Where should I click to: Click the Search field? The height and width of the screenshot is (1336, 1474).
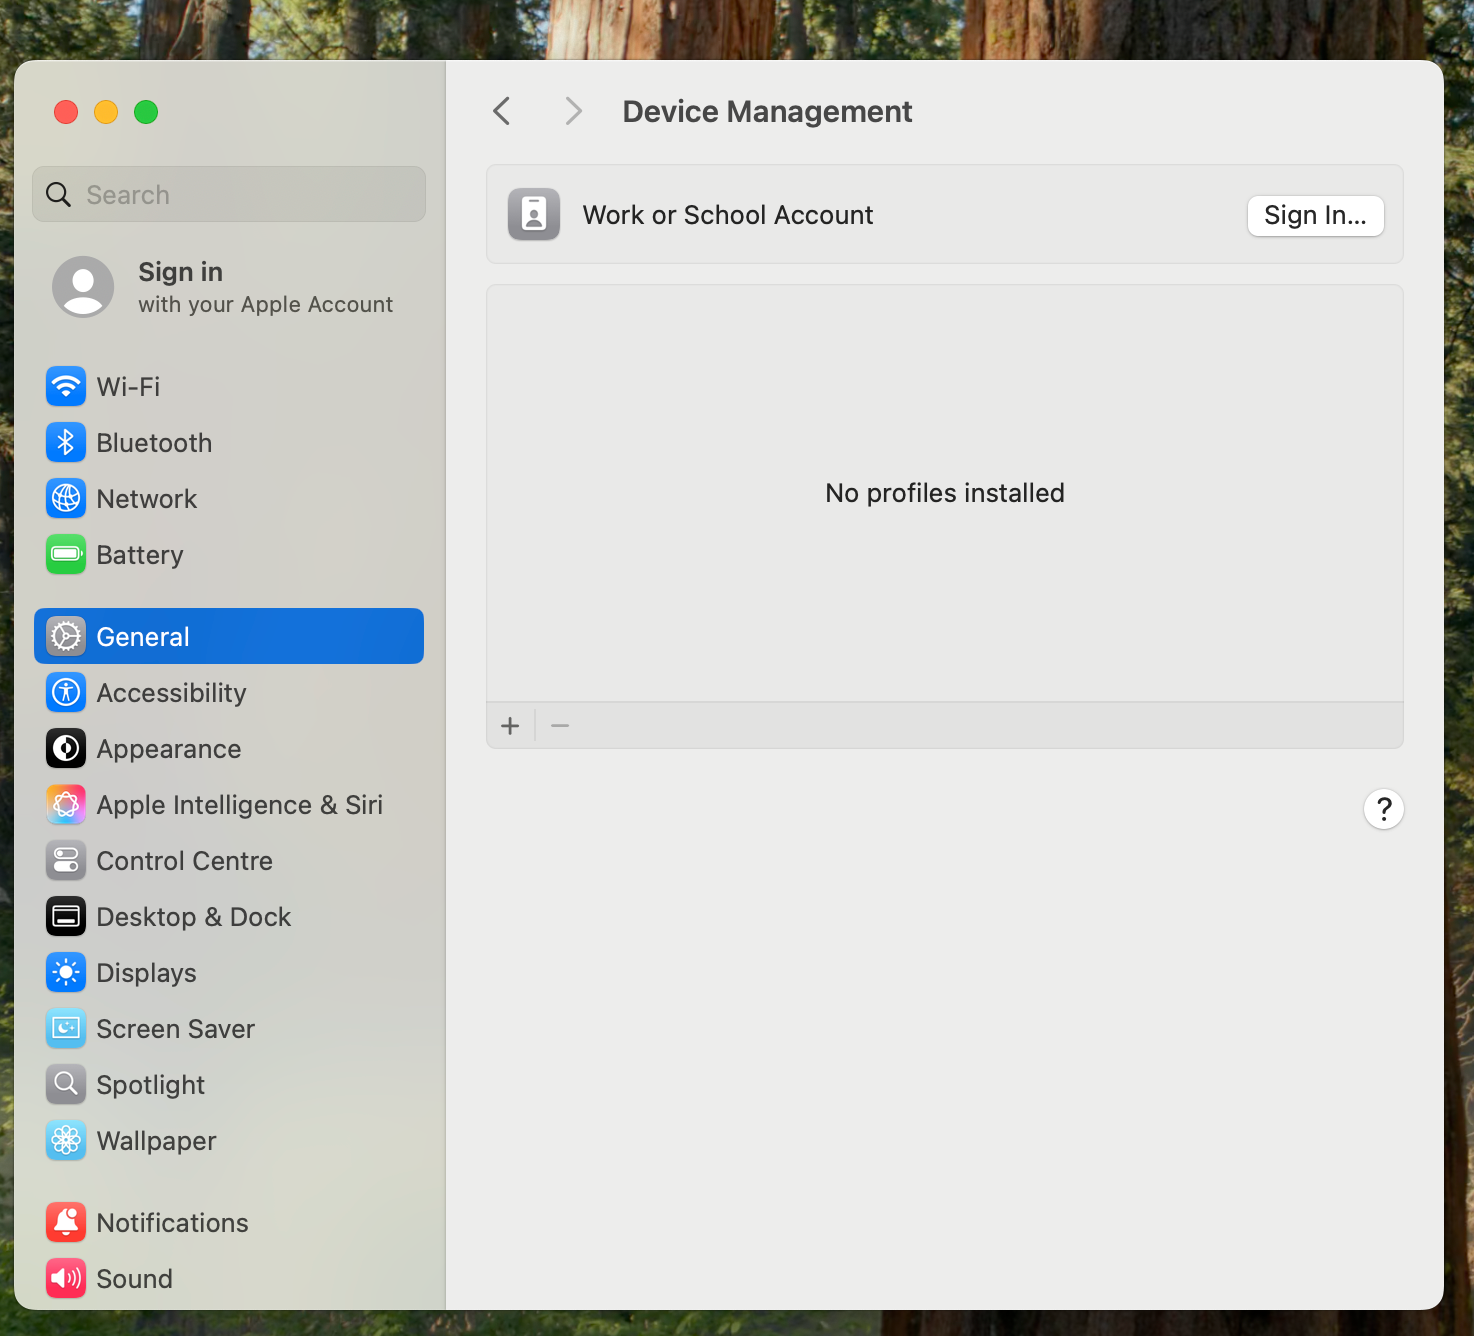(x=229, y=195)
